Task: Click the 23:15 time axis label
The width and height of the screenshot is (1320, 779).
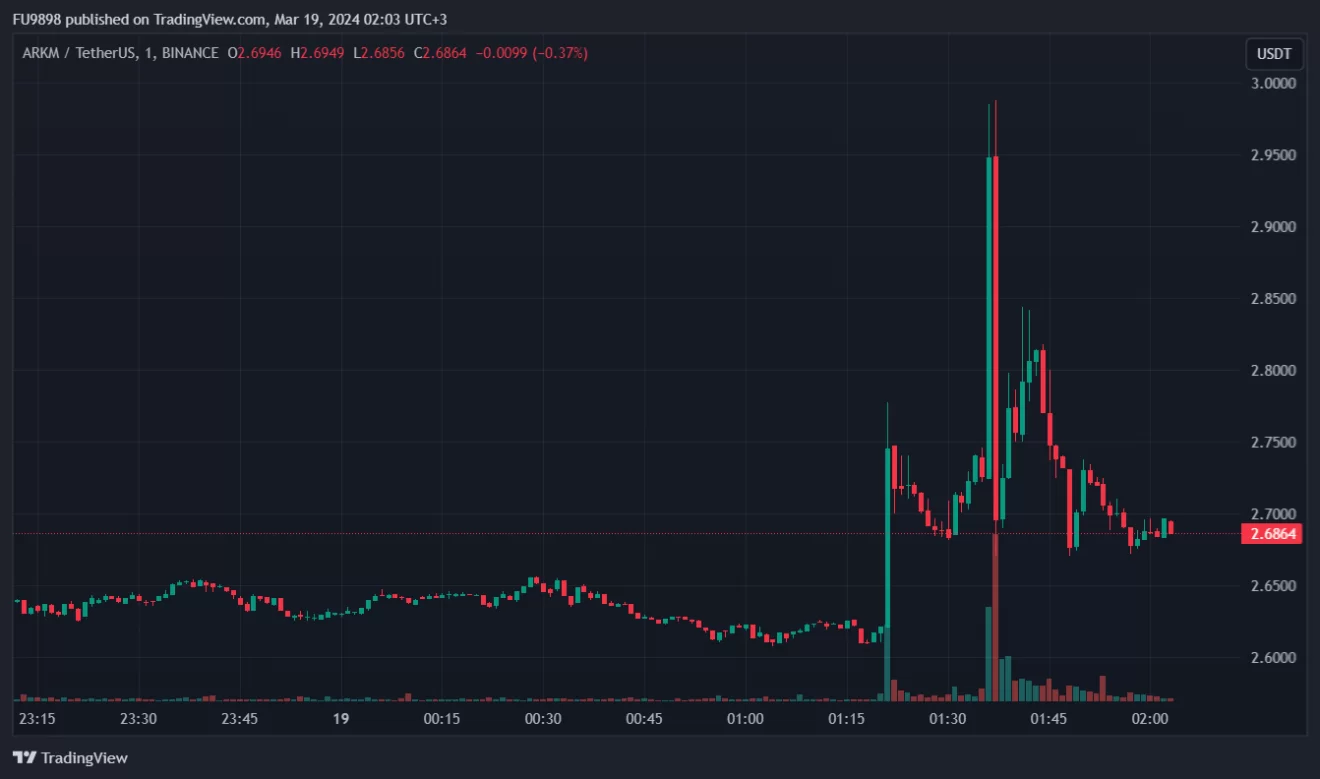Action: click(36, 719)
